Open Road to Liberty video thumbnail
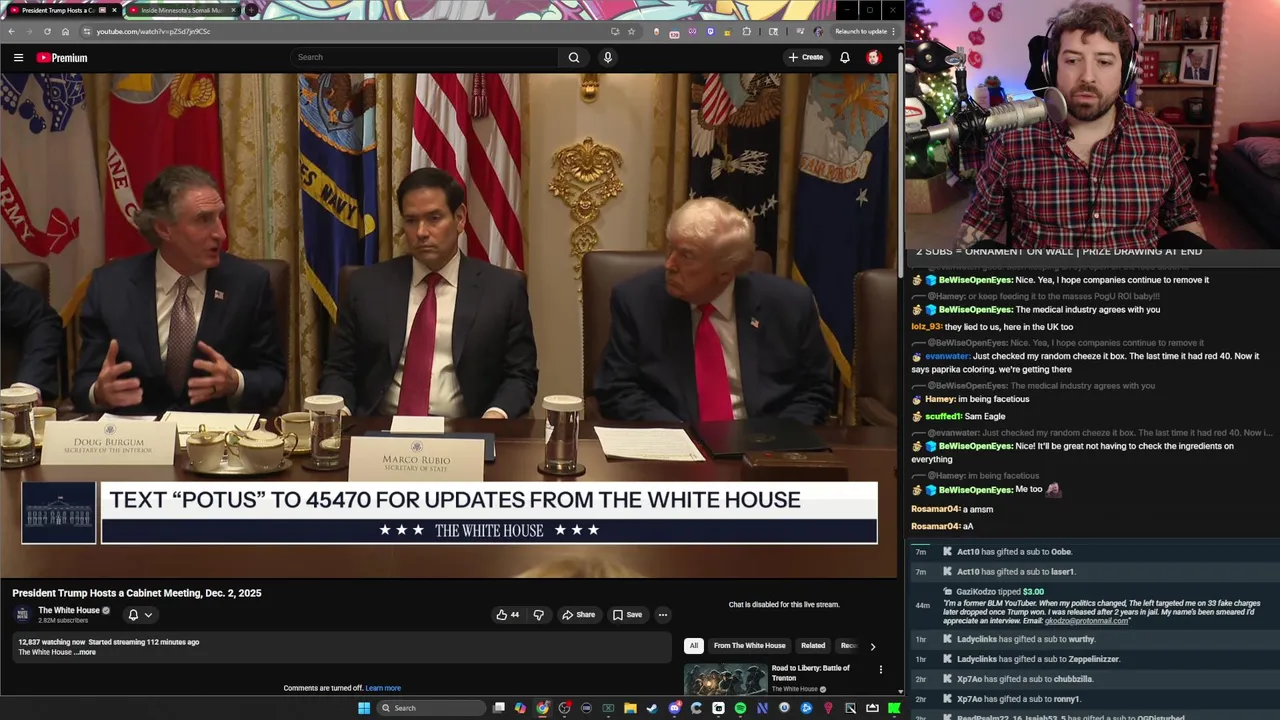Image resolution: width=1280 pixels, height=720 pixels. pos(725,679)
